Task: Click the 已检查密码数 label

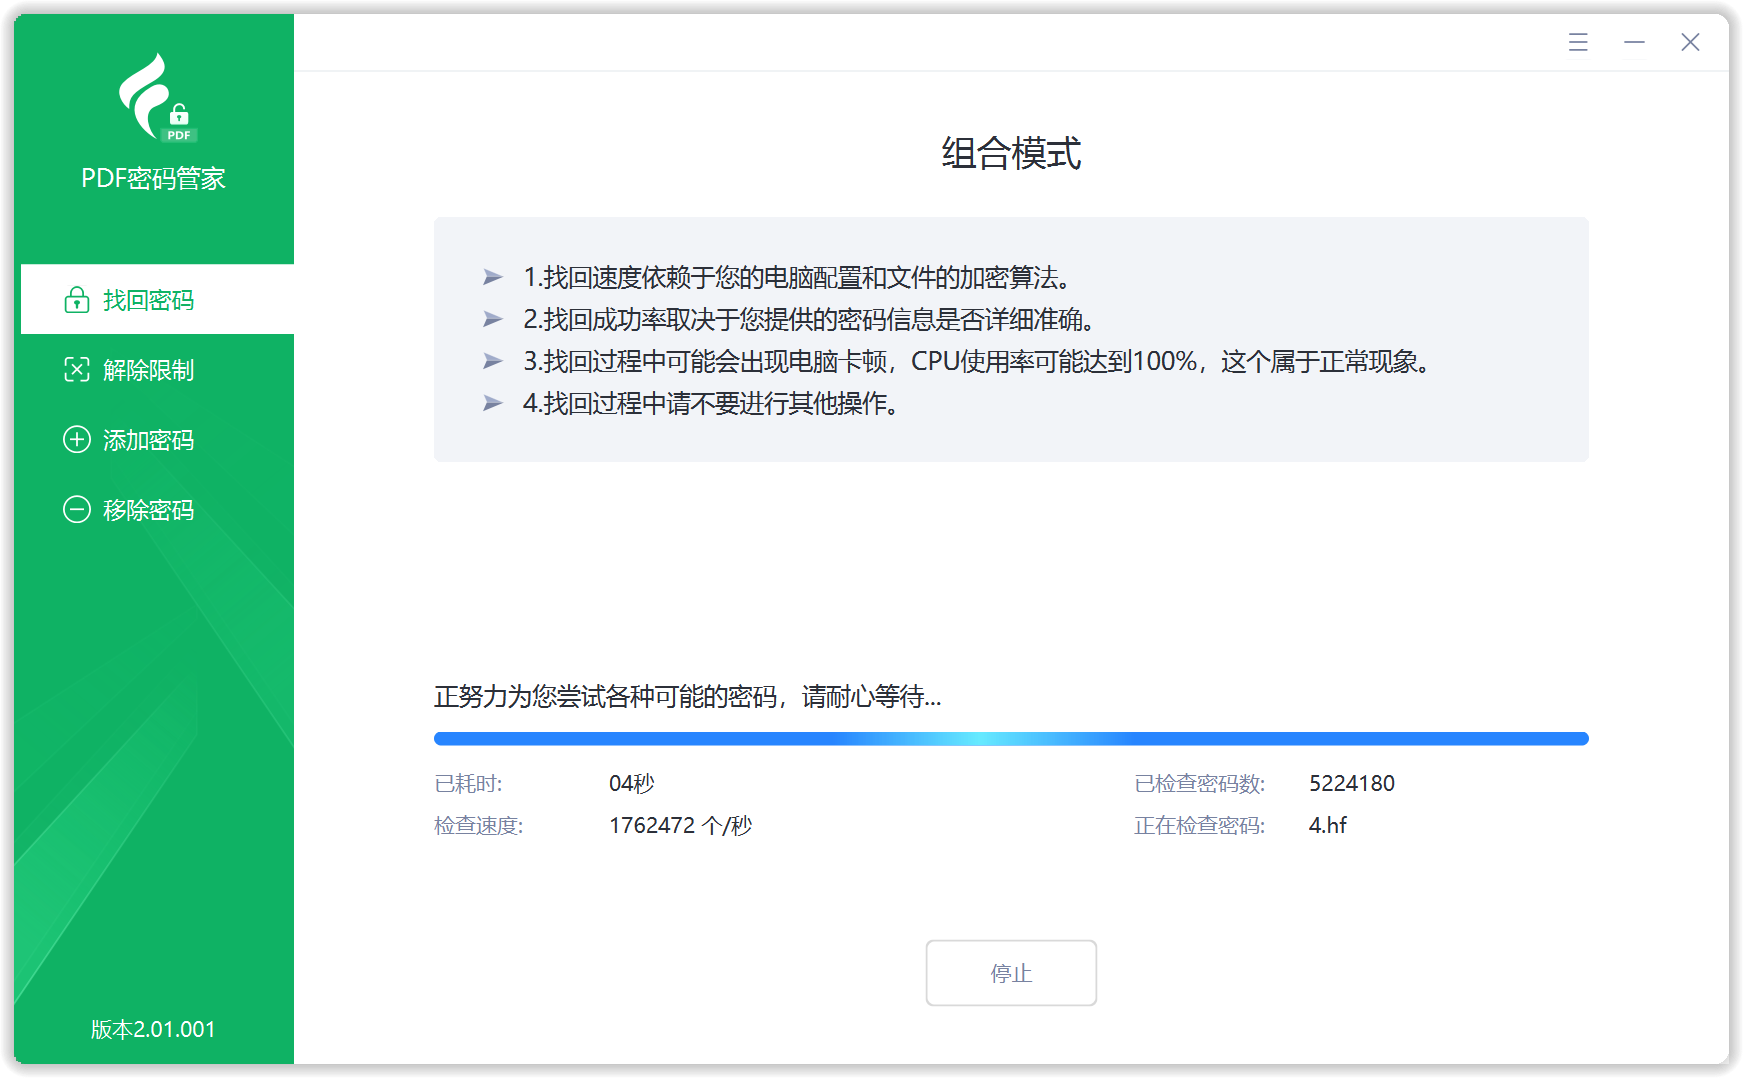Action: tap(1200, 784)
